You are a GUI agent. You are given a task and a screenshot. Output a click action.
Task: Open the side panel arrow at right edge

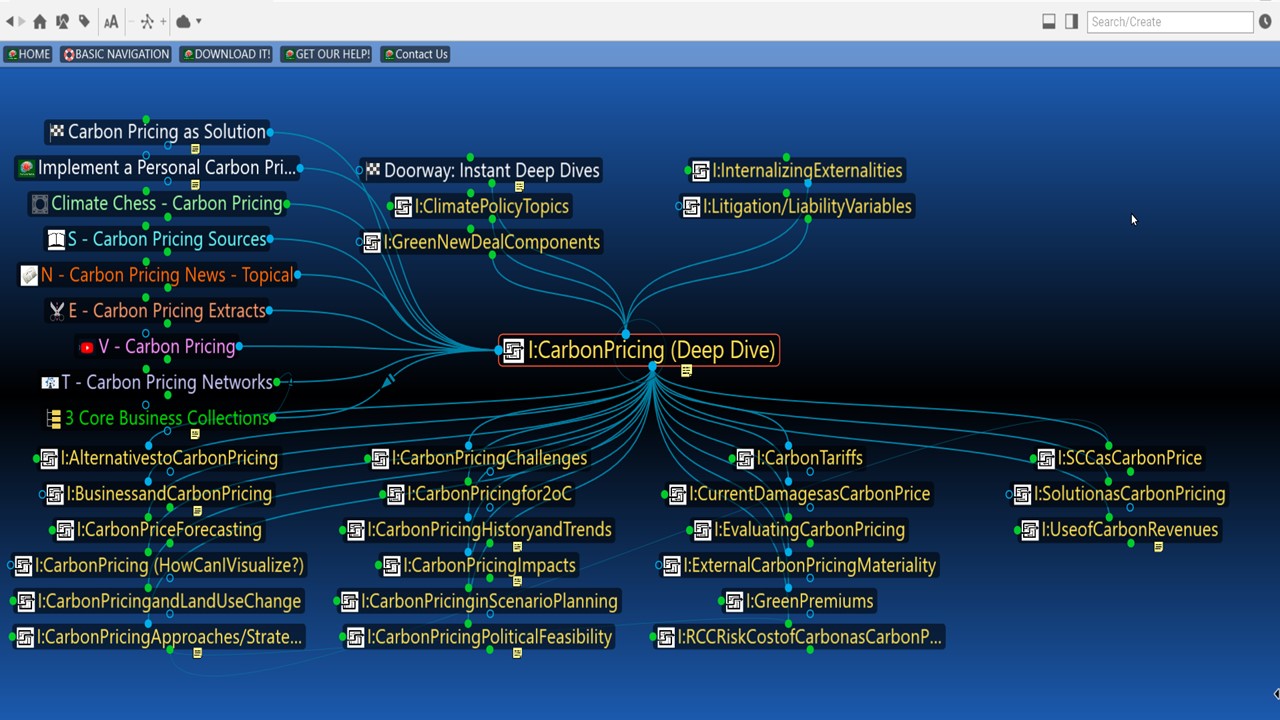[1276, 694]
